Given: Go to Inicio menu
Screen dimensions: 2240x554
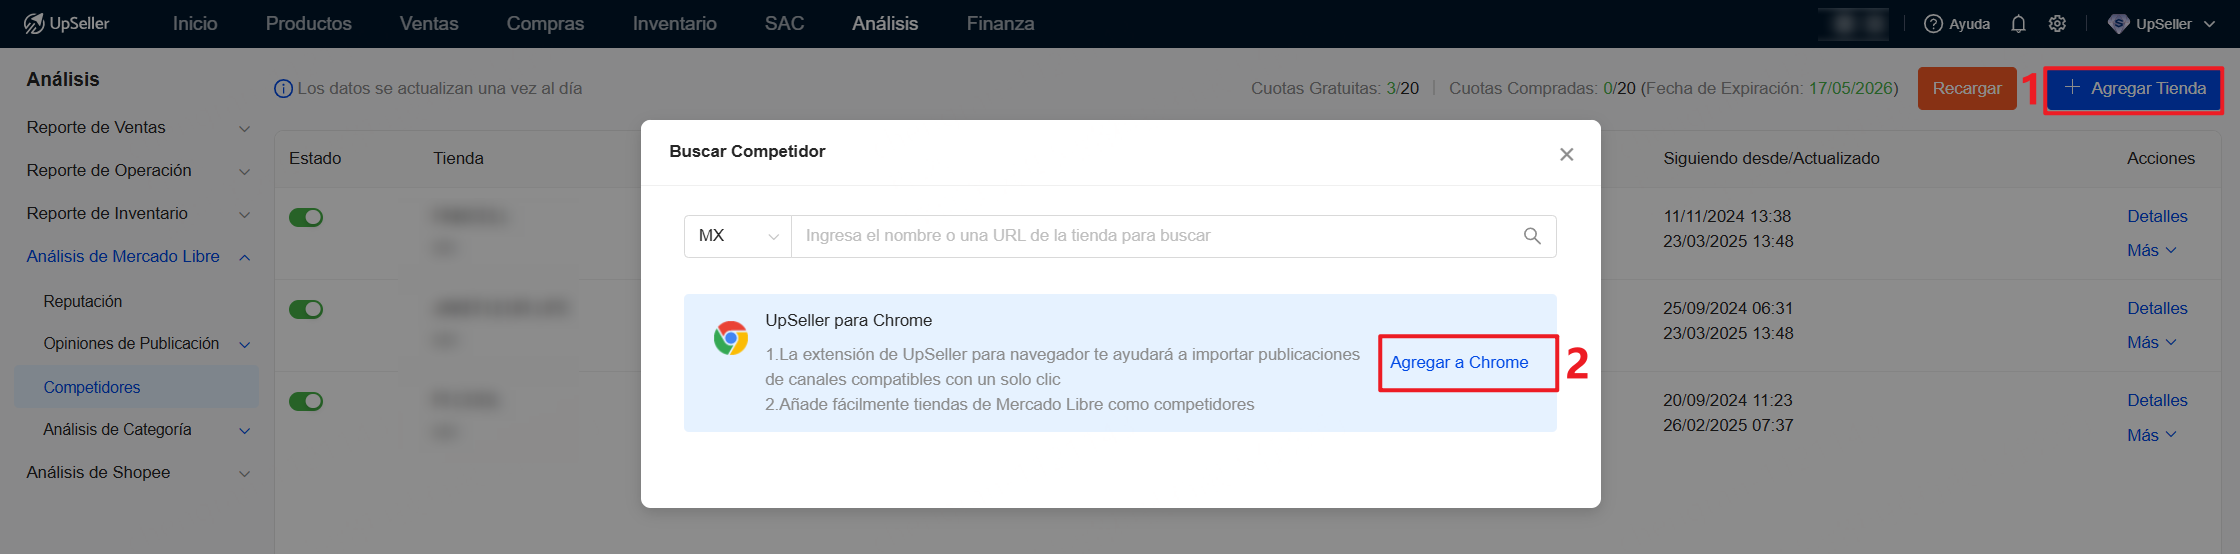Looking at the screenshot, I should coord(195,23).
